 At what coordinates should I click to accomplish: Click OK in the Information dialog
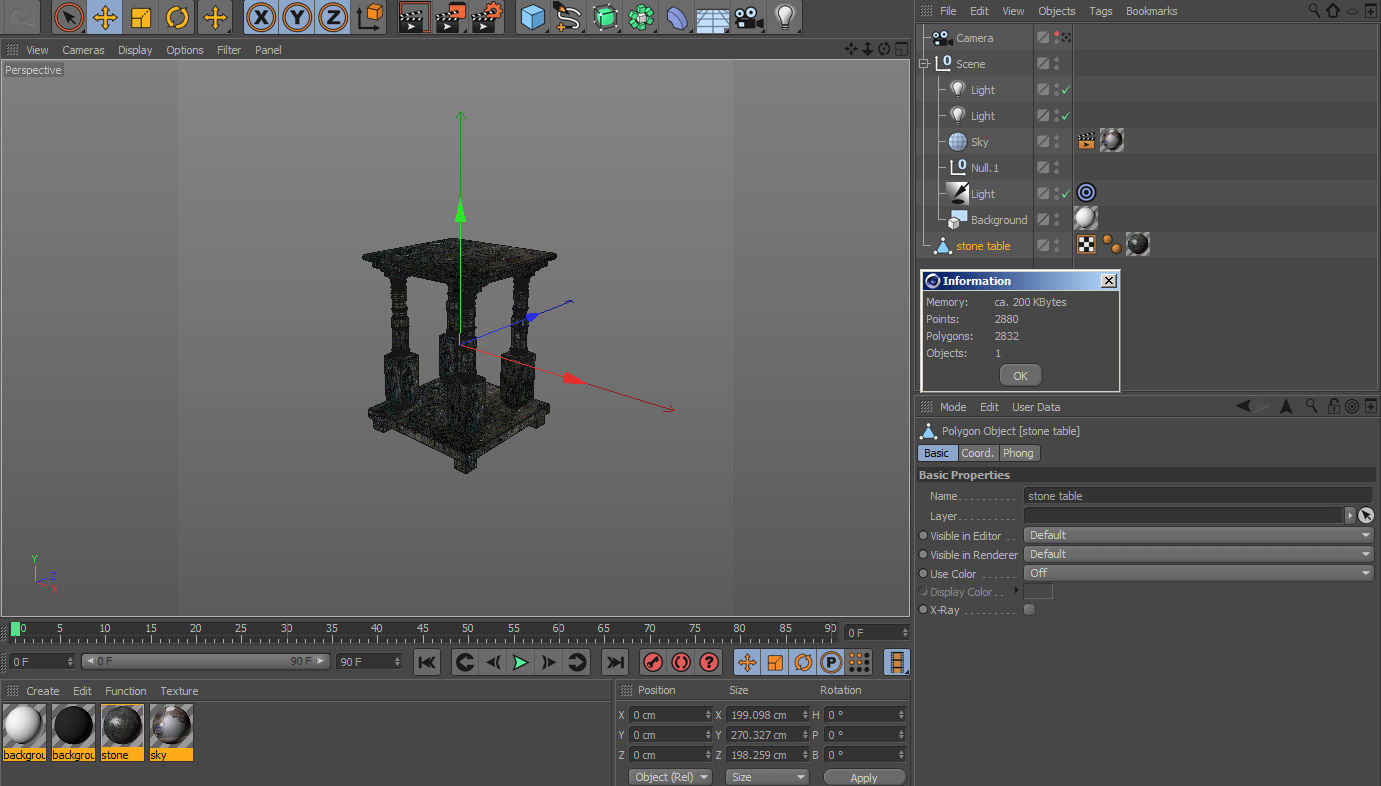pyautogui.click(x=1020, y=376)
